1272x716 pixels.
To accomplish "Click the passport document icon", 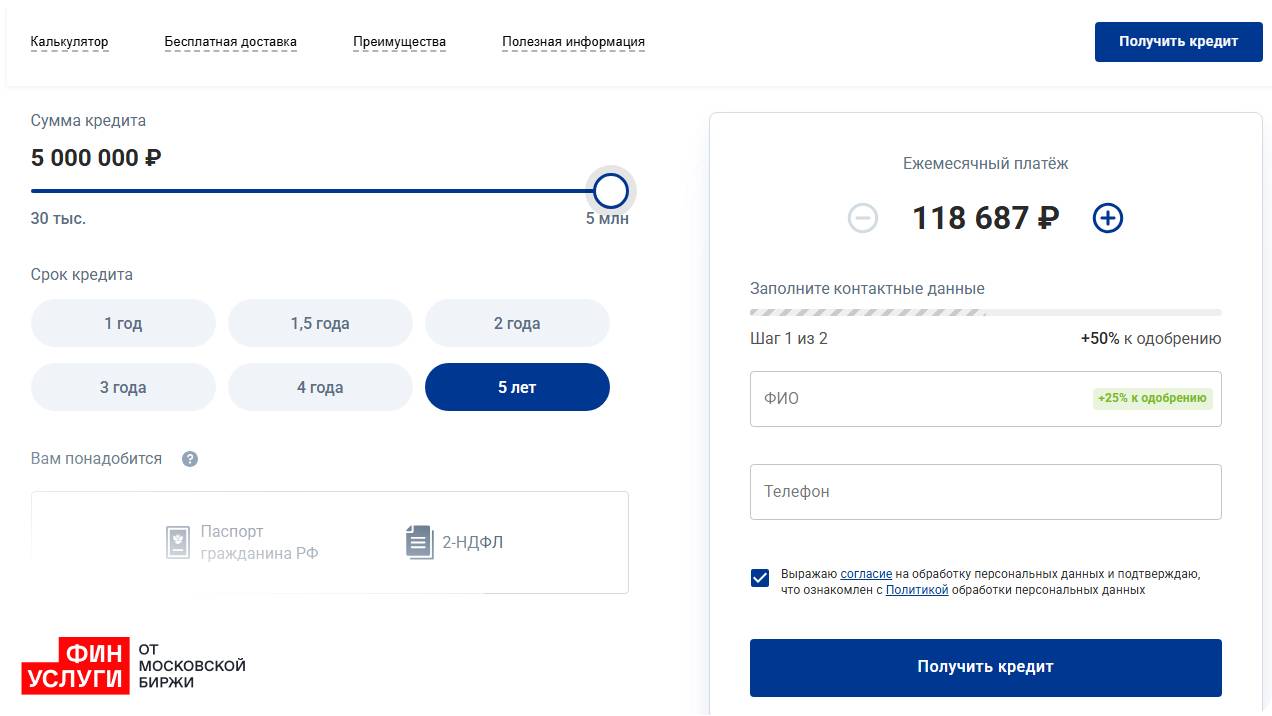I will pyautogui.click(x=178, y=542).
